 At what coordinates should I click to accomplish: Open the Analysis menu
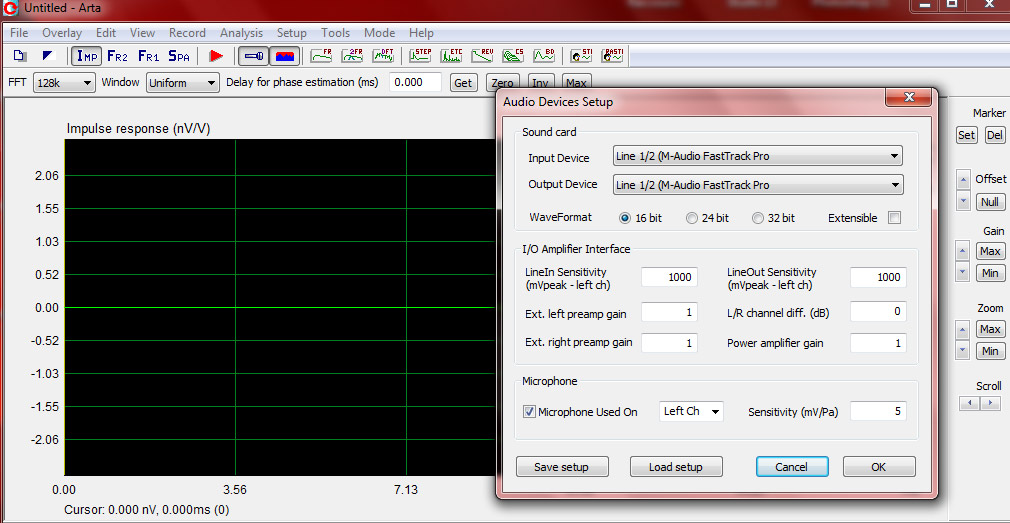coord(242,33)
